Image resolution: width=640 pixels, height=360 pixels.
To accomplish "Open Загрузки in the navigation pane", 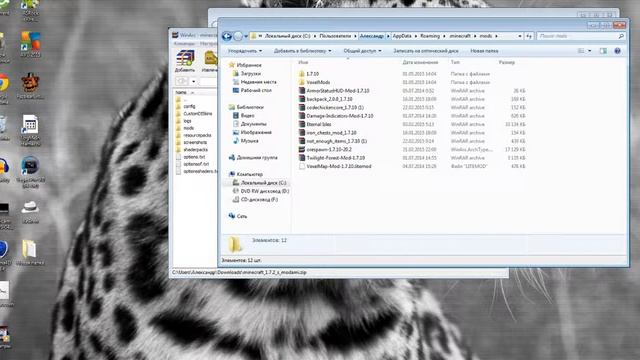I will (x=250, y=74).
